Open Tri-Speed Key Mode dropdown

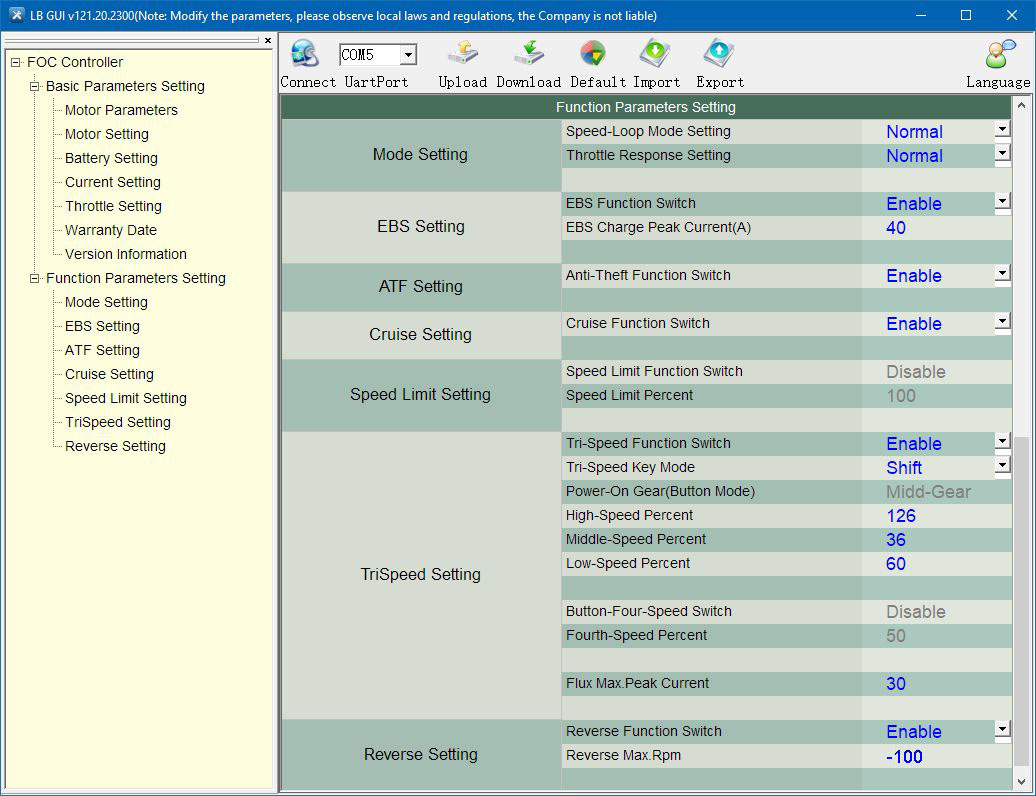point(1002,466)
